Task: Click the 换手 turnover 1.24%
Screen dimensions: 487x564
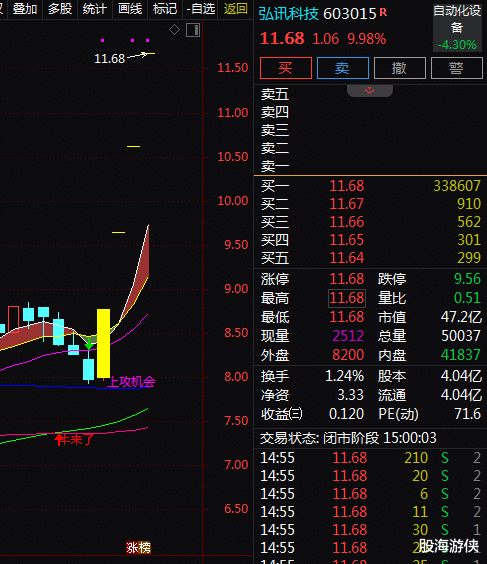Action: tap(344, 376)
